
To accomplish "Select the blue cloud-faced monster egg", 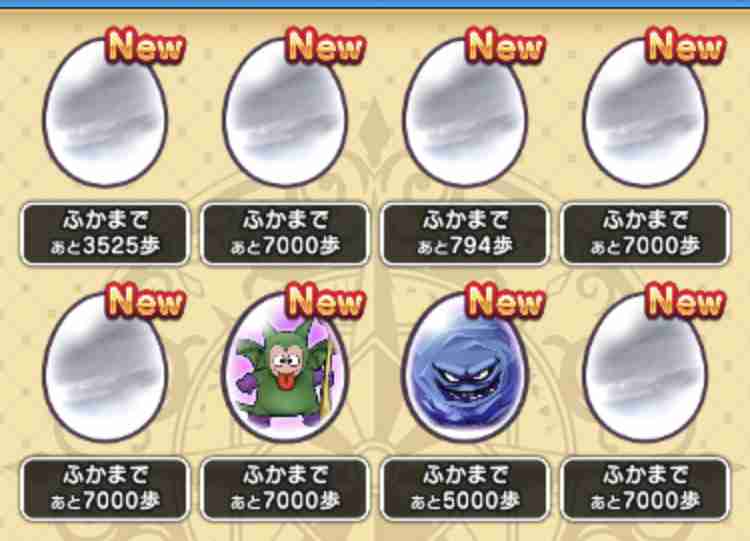I will [465, 367].
